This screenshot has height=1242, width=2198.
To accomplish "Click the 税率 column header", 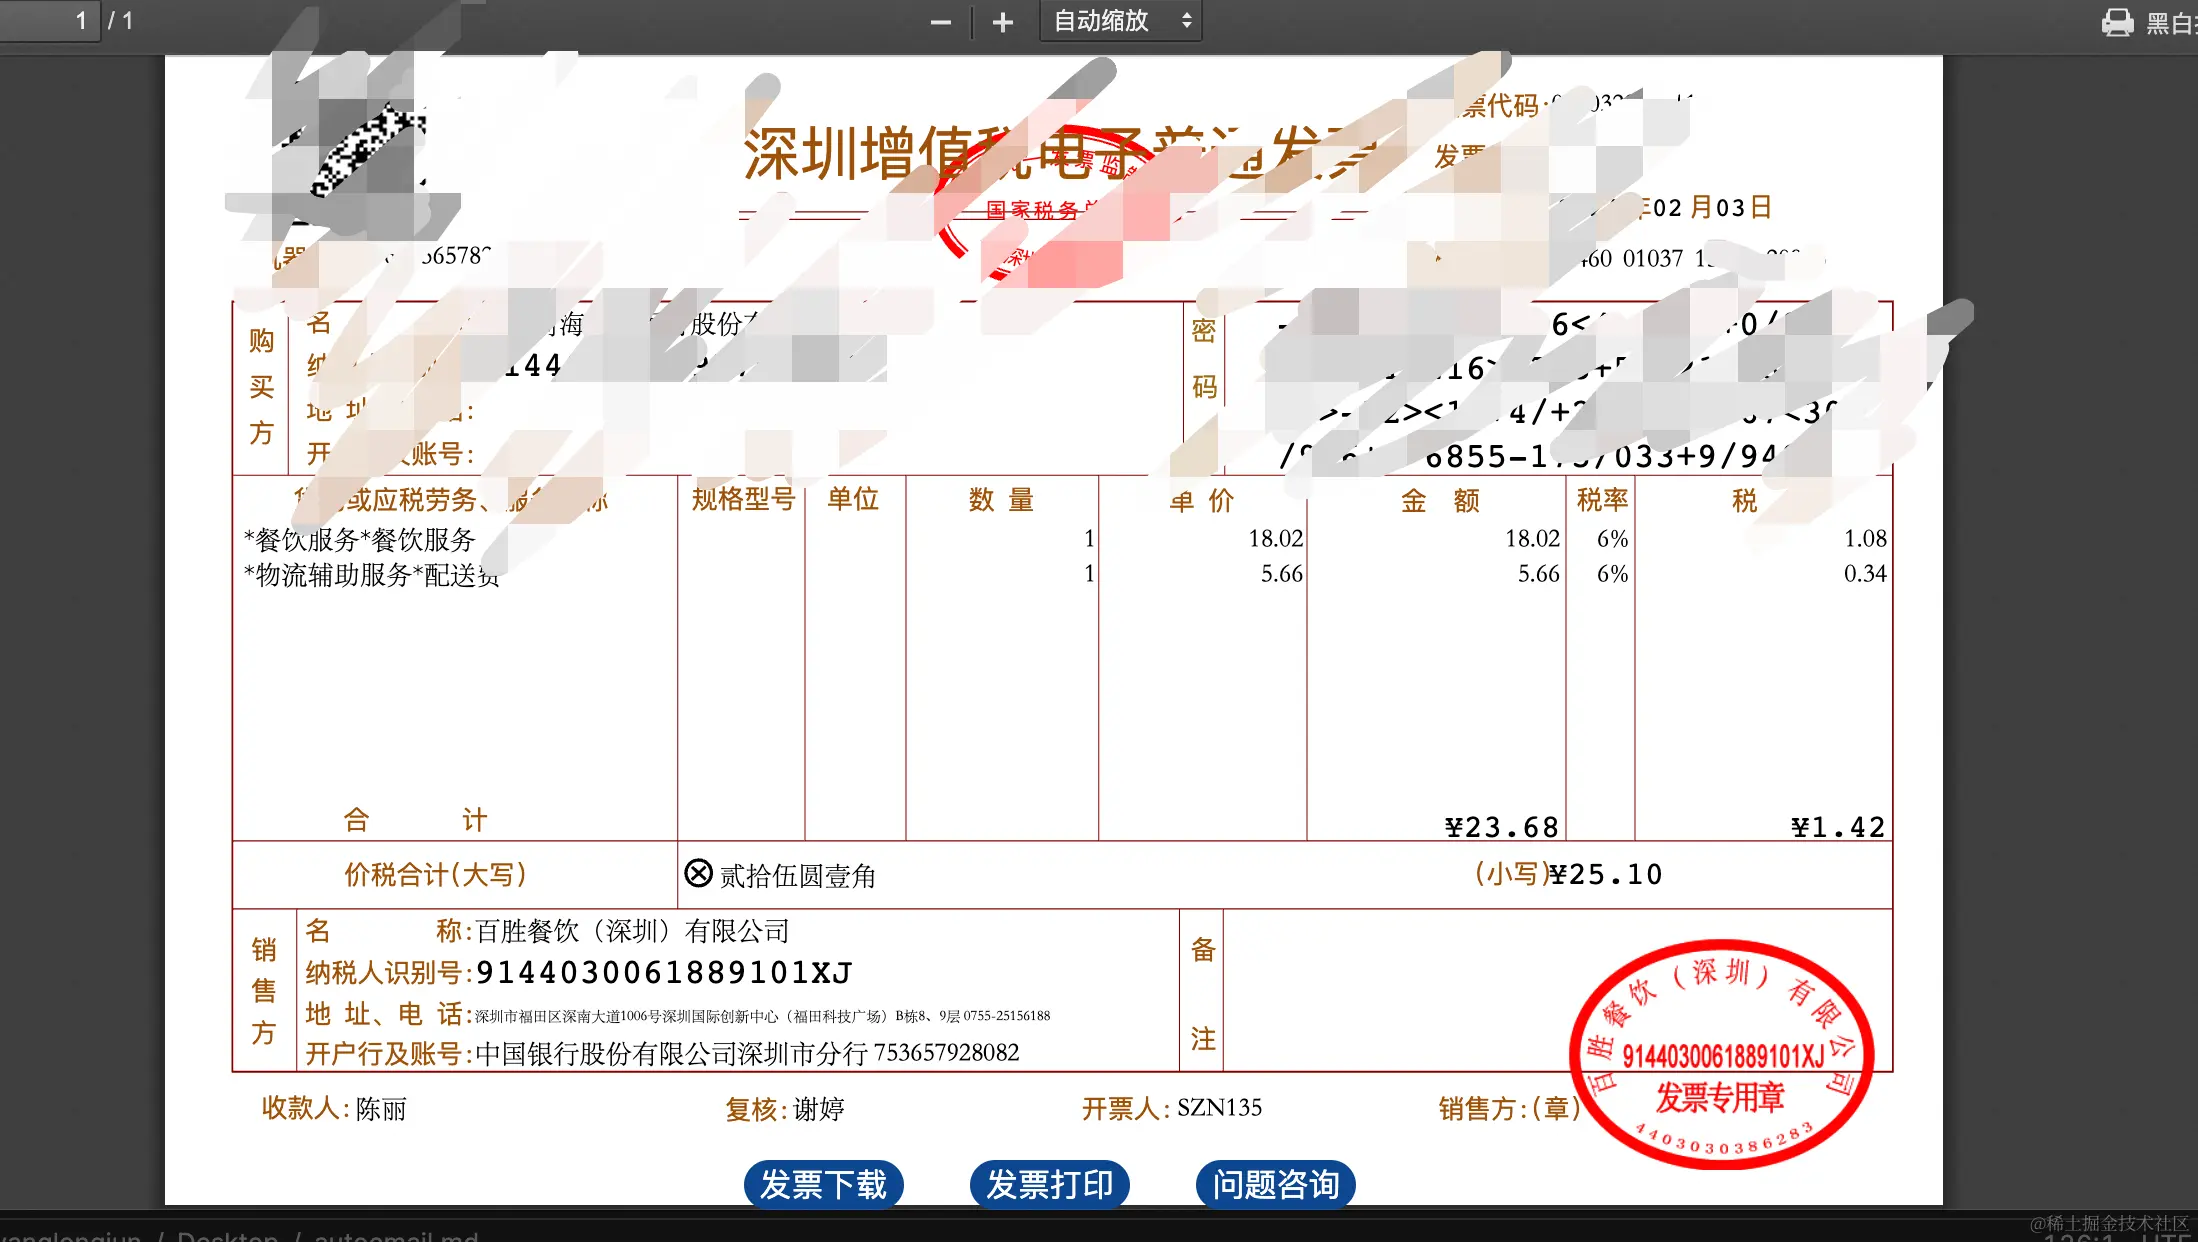I will tap(1602, 499).
